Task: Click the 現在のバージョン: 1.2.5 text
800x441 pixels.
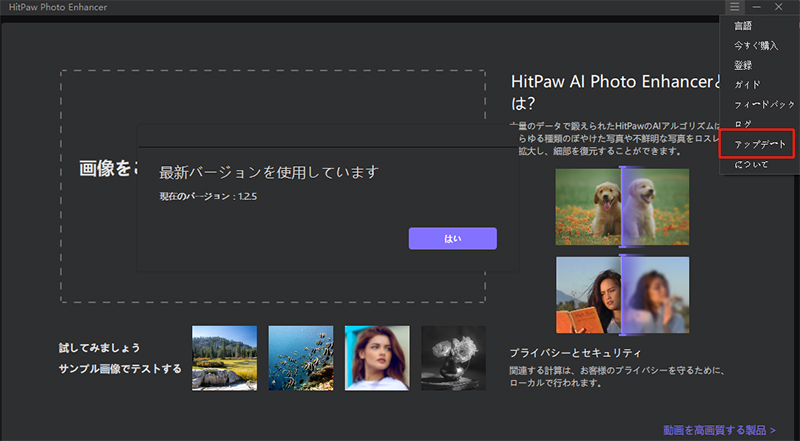Action: pyautogui.click(x=208, y=197)
